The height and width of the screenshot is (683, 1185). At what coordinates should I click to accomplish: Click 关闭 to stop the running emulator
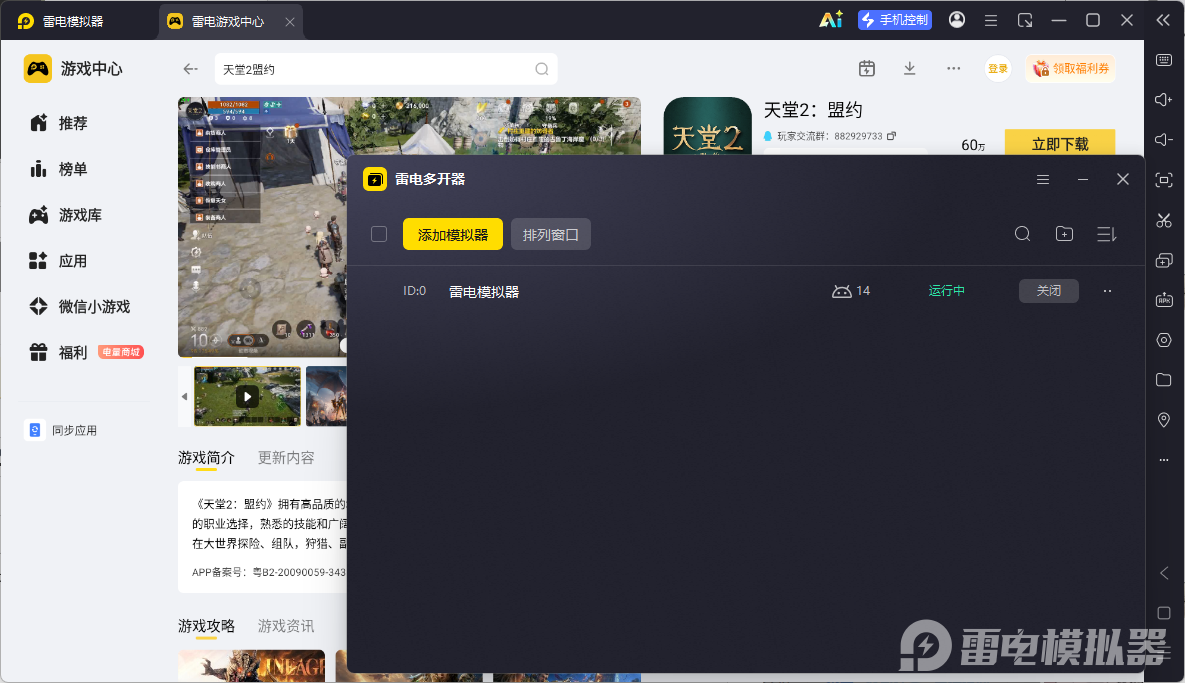point(1048,291)
